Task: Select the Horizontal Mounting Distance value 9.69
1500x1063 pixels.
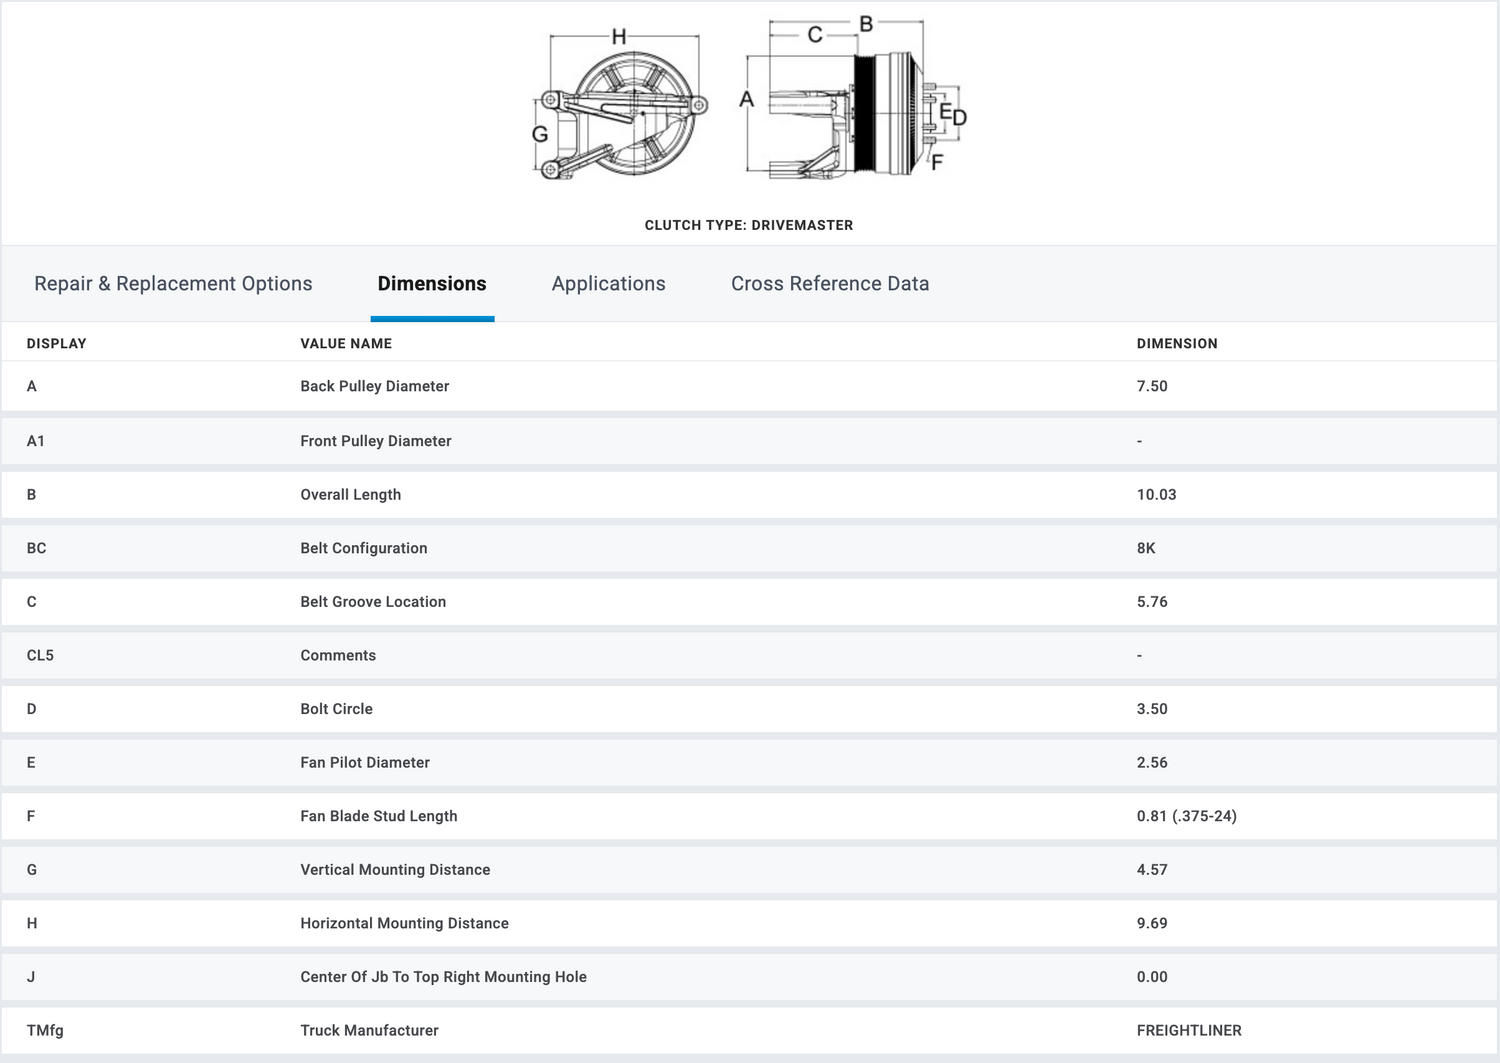Action: [x=1152, y=923]
